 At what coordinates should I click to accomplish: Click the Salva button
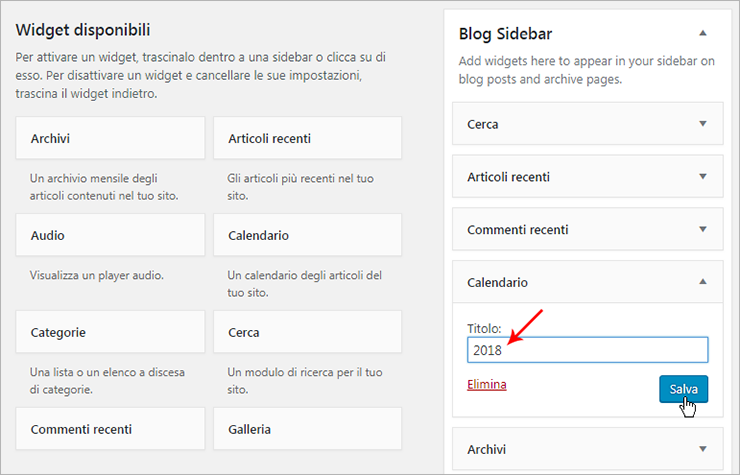pyautogui.click(x=683, y=389)
